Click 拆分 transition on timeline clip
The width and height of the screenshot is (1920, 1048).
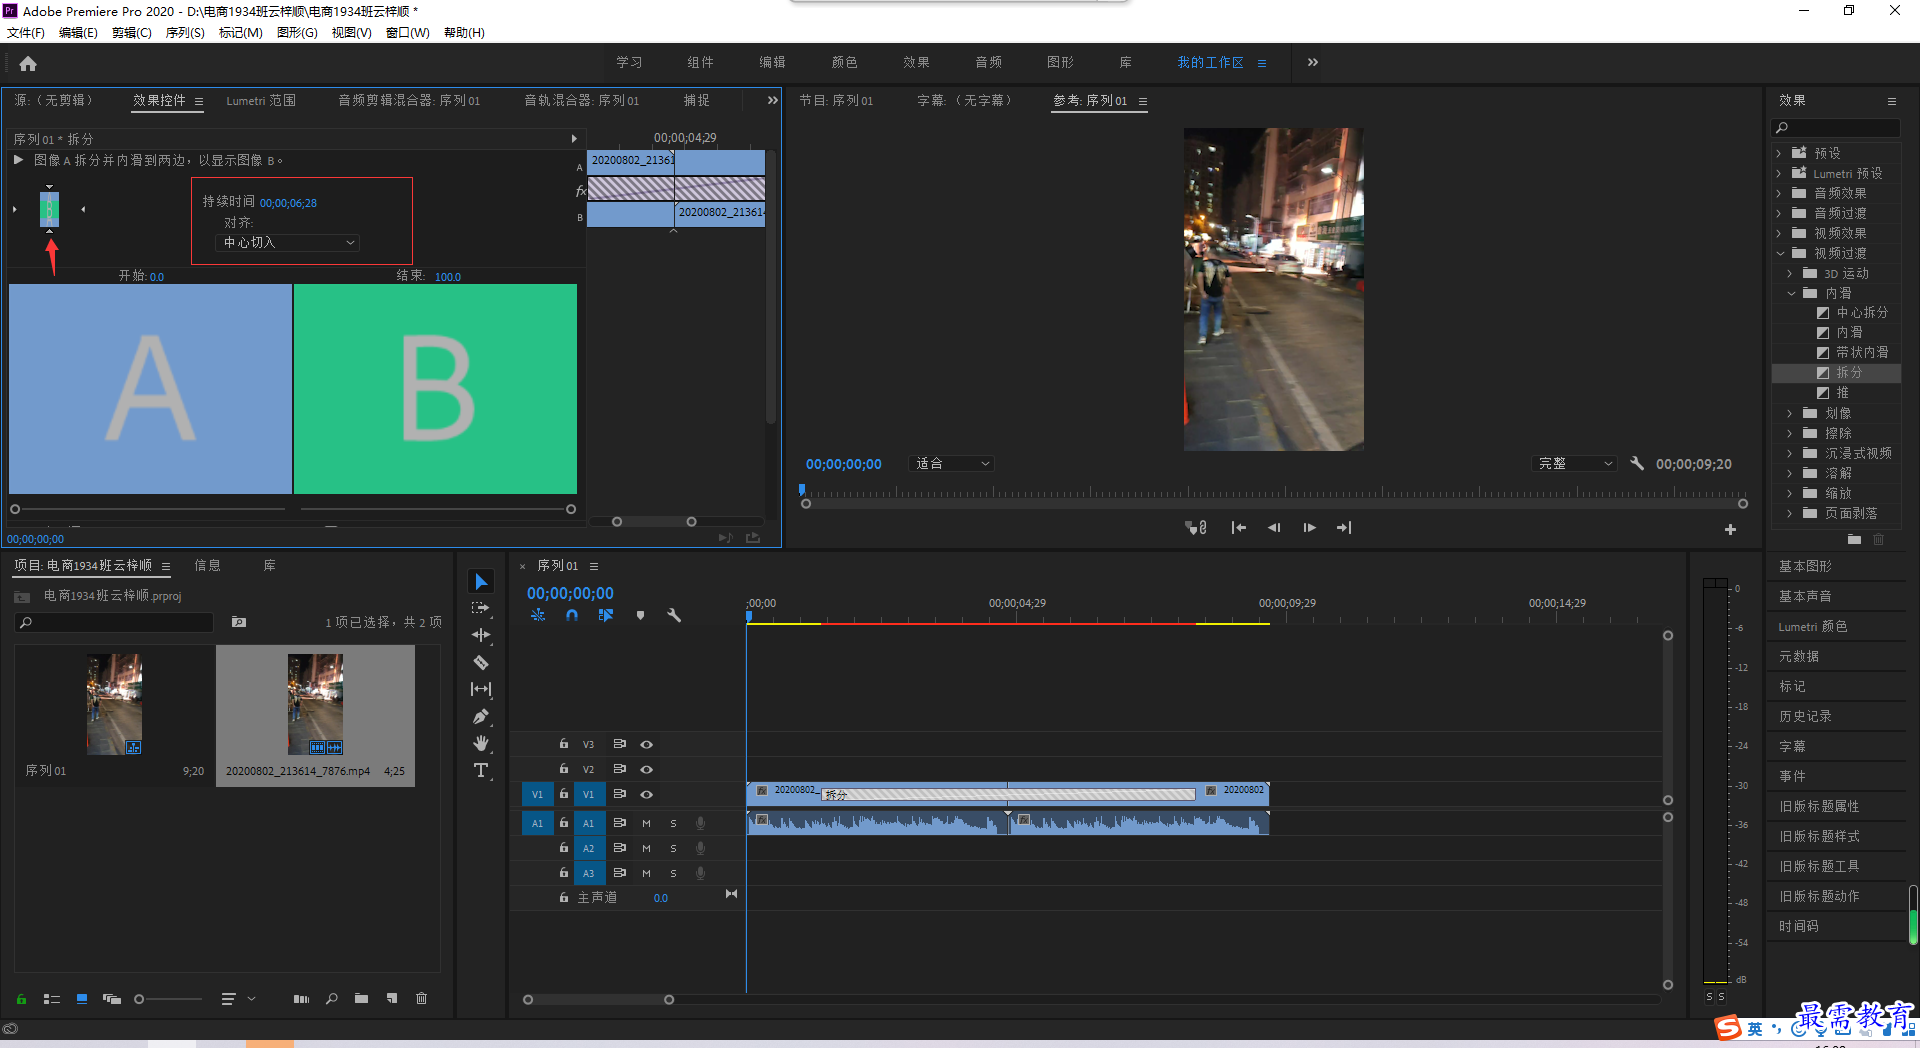(x=1008, y=795)
